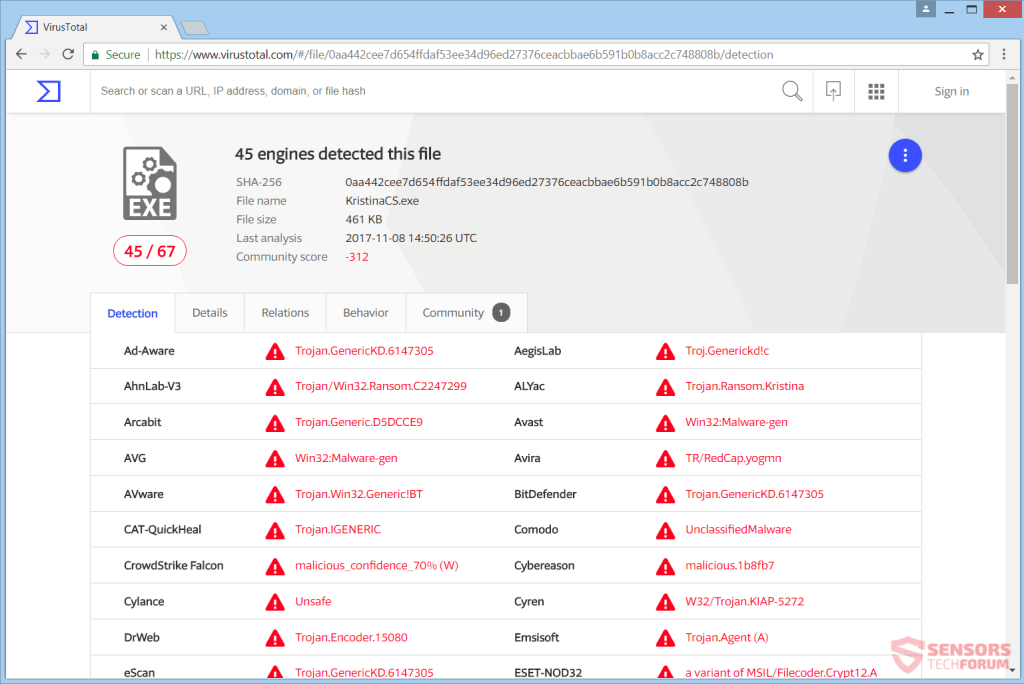The height and width of the screenshot is (684, 1024).
Task: Click warning icon for Cylance result
Action: click(x=275, y=602)
